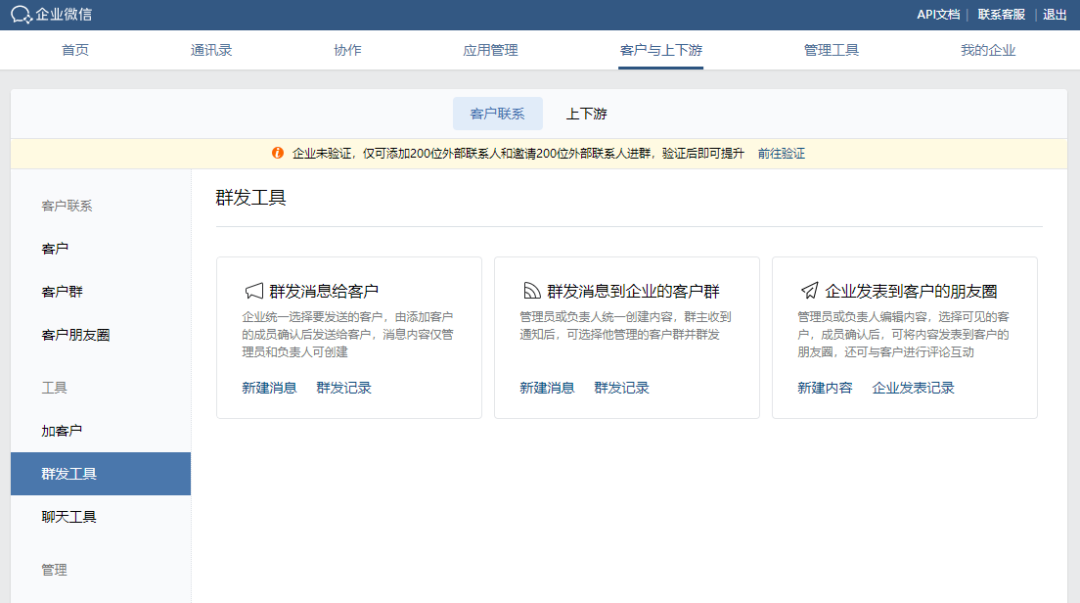1080x603 pixels.
Task: Switch to the 上下游 sub-tab
Action: click(586, 114)
